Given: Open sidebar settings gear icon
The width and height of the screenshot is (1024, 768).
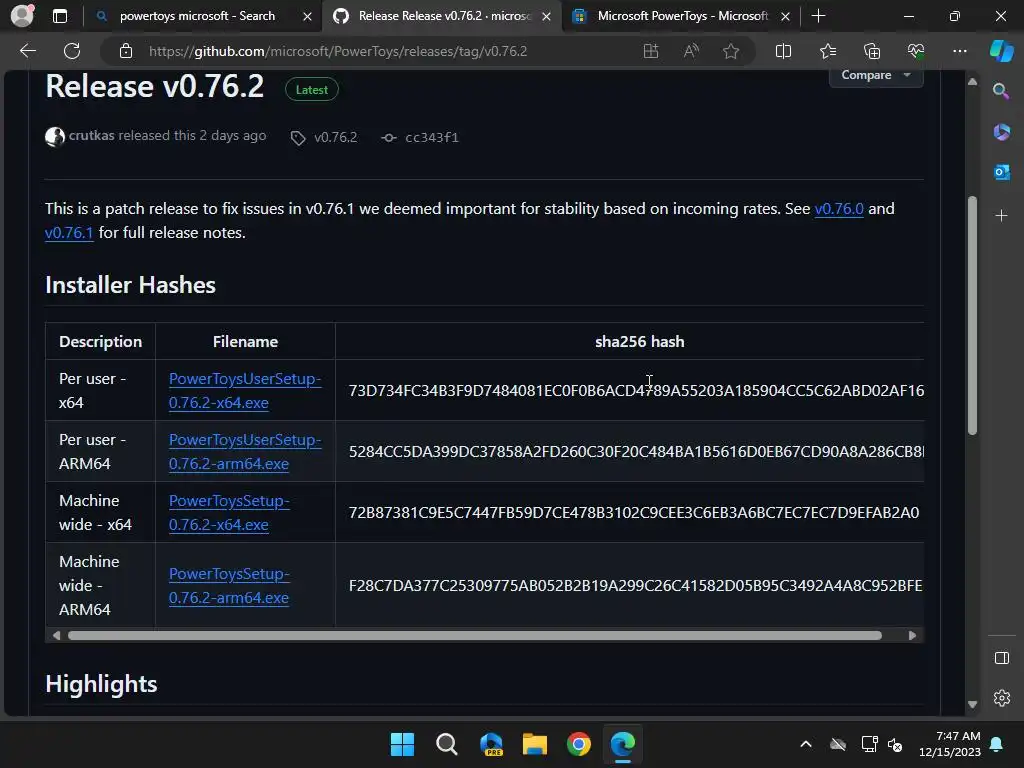Looking at the screenshot, I should point(1001,698).
